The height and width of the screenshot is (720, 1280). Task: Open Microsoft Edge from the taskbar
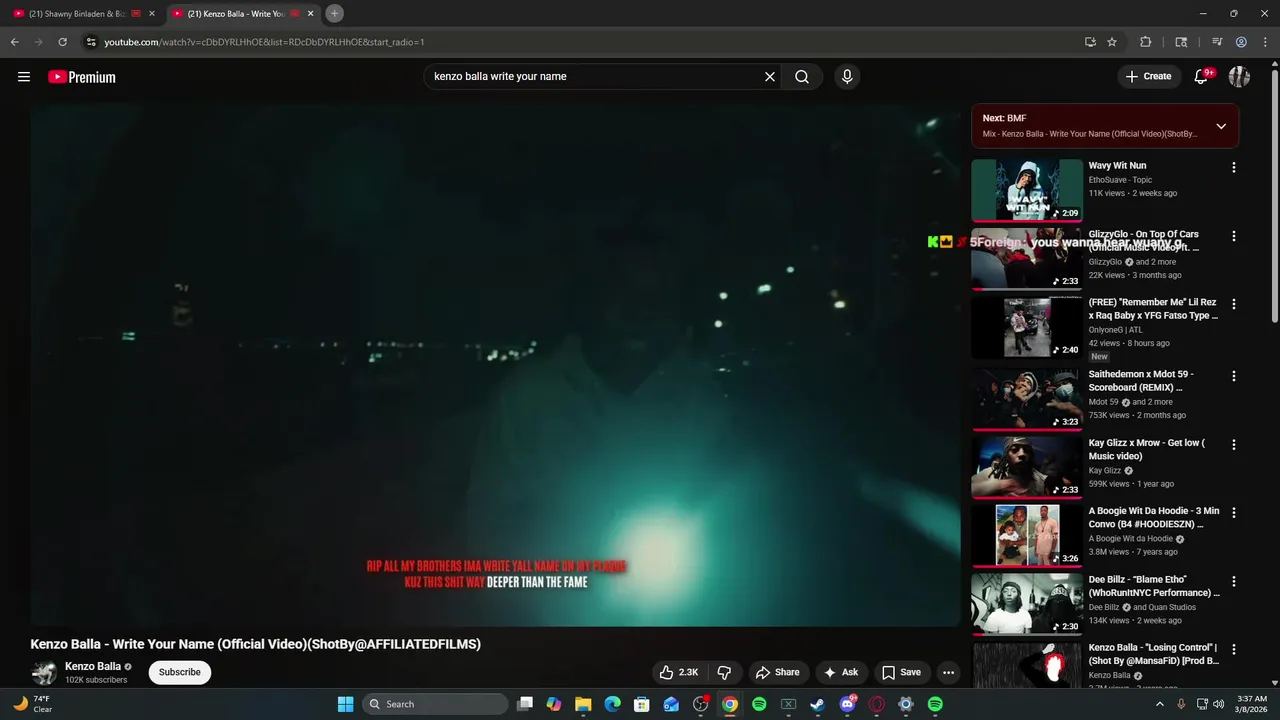pos(612,704)
